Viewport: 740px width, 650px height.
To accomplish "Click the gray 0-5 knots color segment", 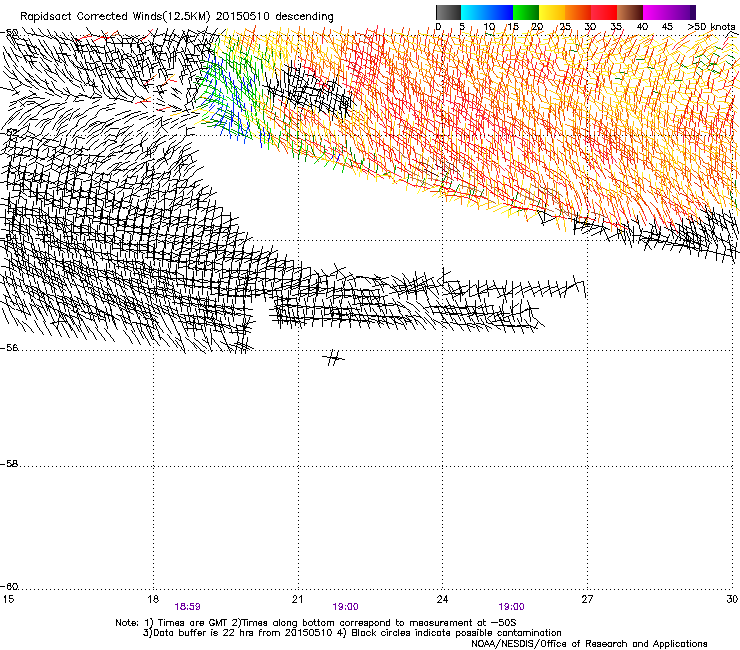I will (448, 12).
